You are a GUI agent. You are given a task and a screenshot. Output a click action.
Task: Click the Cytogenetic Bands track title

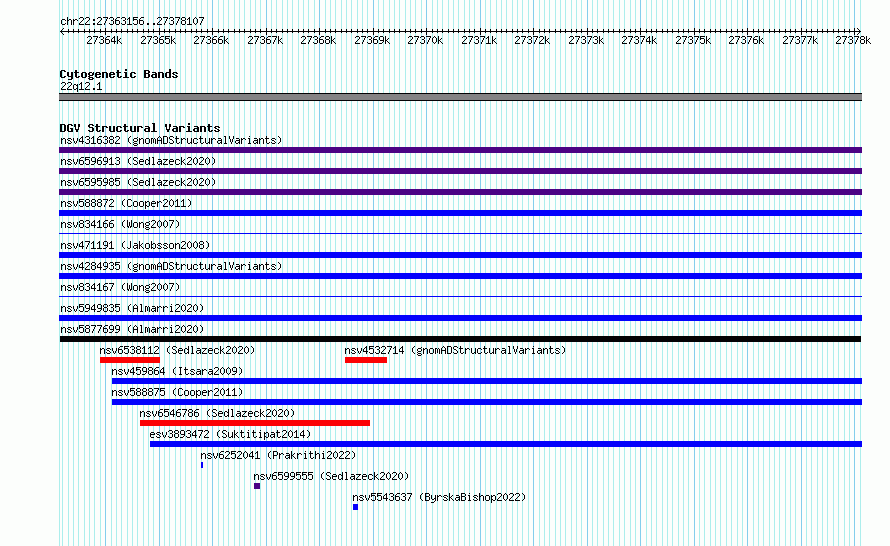click(119, 74)
